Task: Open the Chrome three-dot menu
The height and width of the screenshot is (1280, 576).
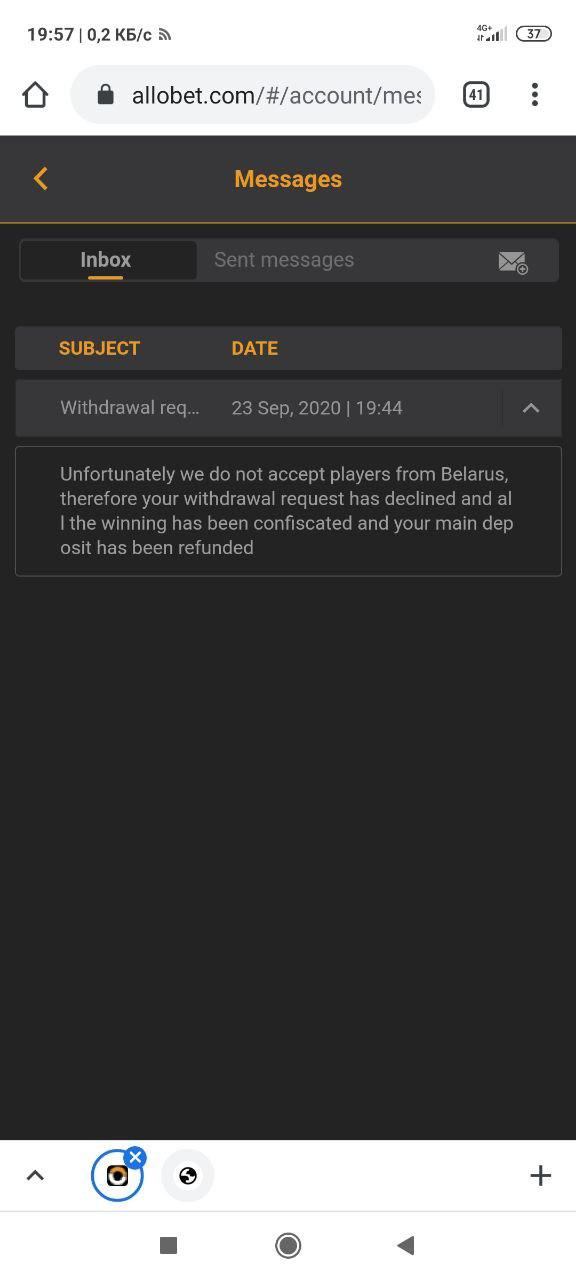Action: [535, 95]
